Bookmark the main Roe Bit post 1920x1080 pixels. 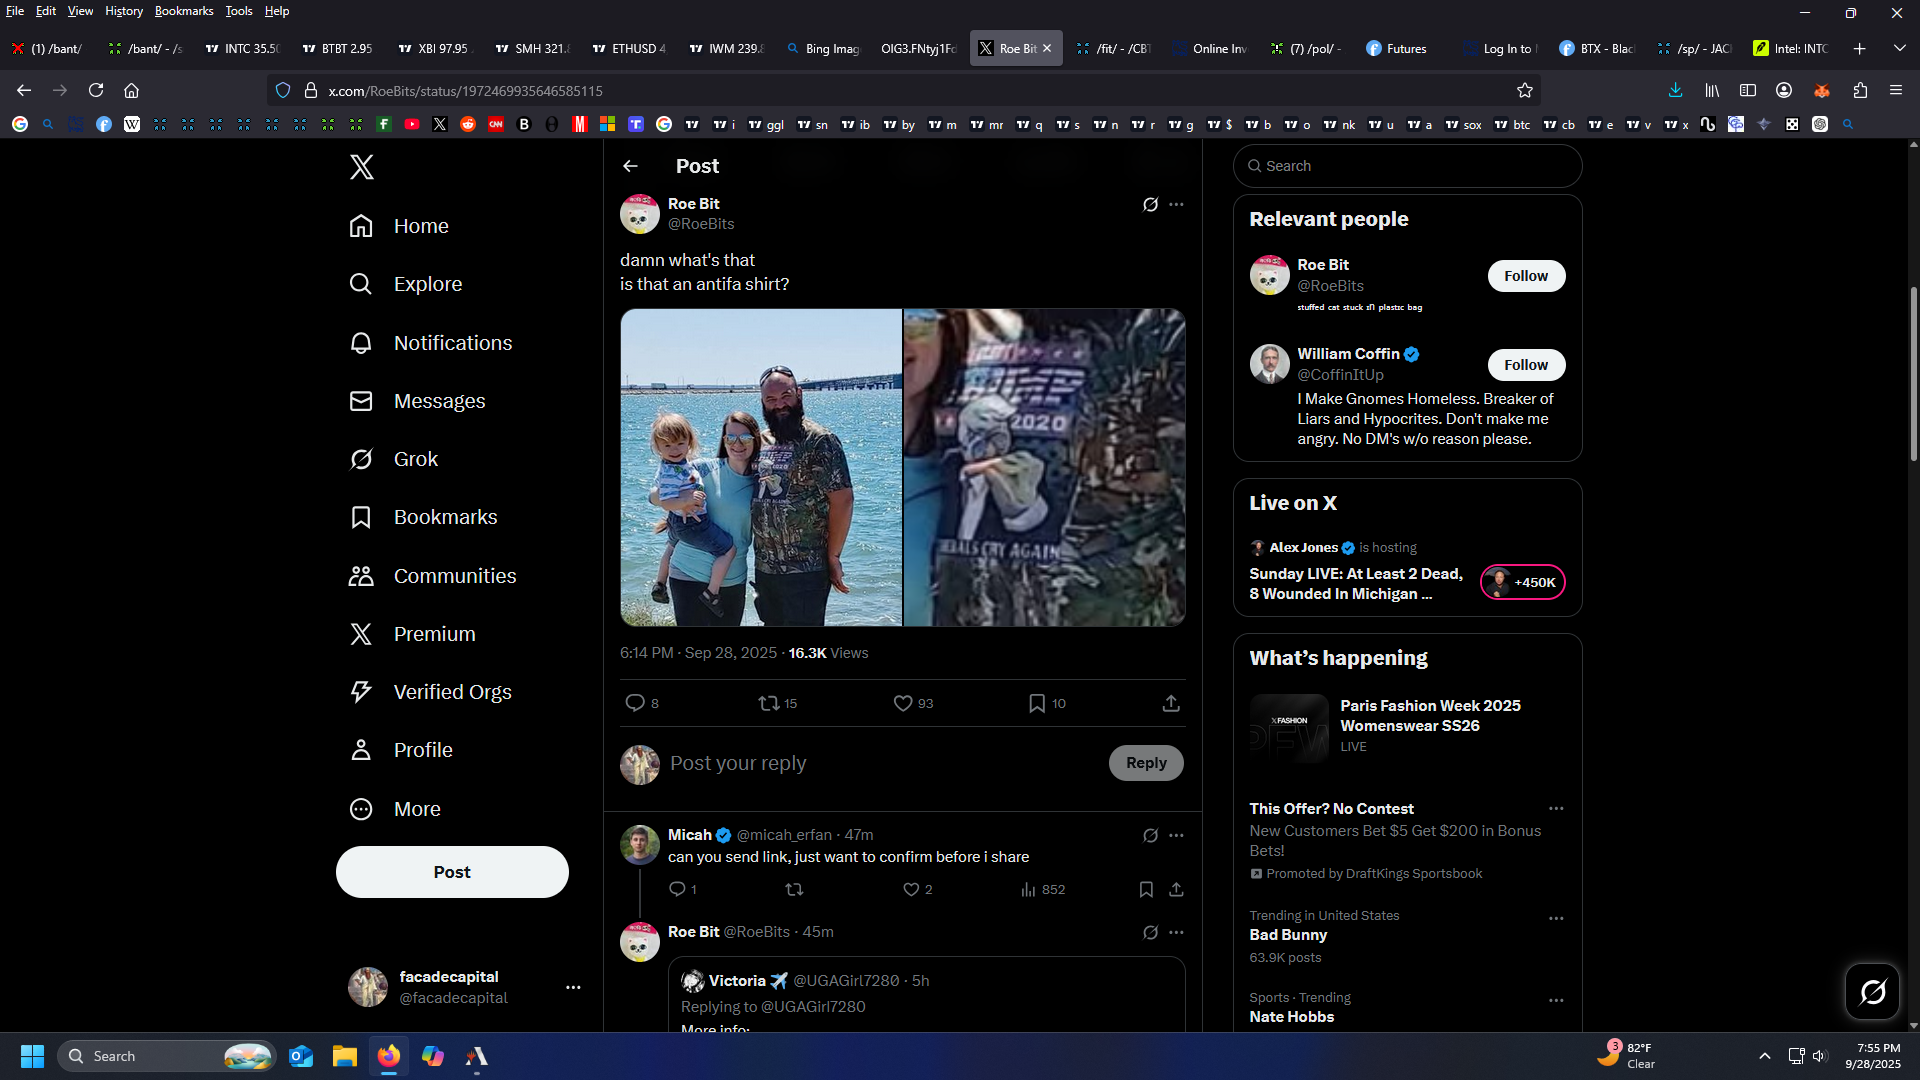(1037, 703)
